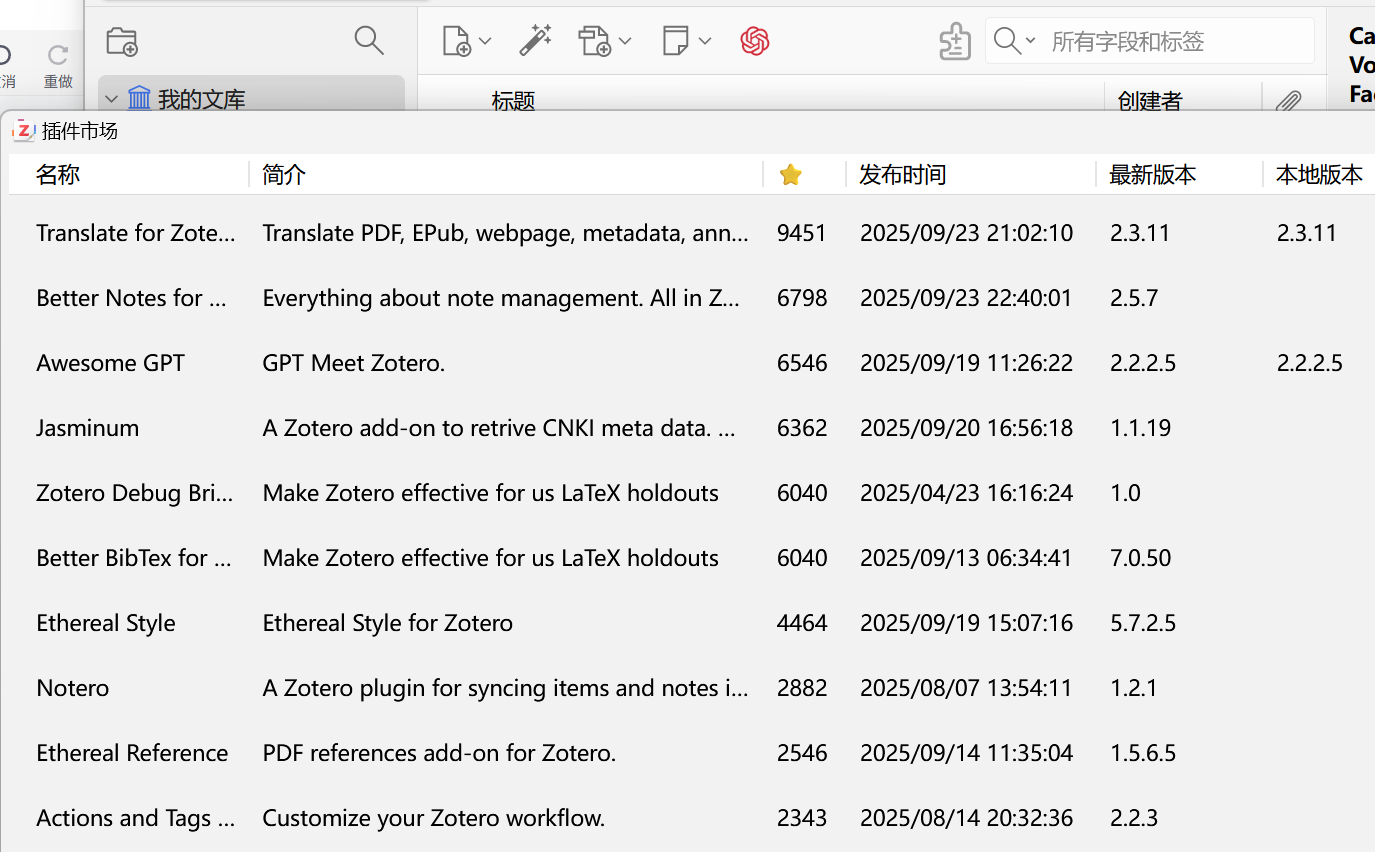This screenshot has height=852, width=1375.
Task: Click local version 2.2.2.5 for Awesome GPT
Action: click(1309, 362)
